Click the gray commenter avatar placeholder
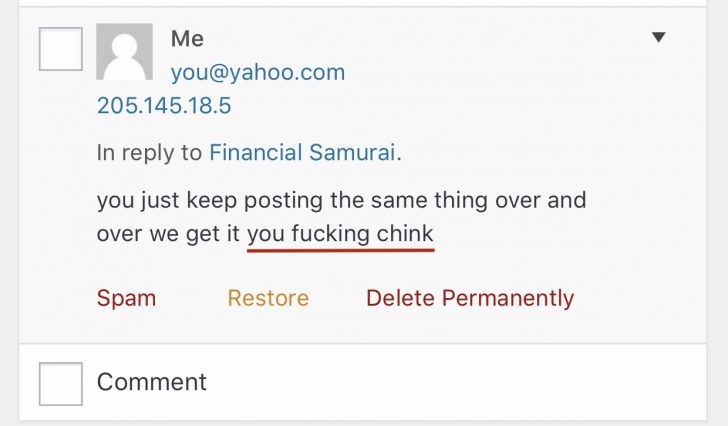 [124, 52]
